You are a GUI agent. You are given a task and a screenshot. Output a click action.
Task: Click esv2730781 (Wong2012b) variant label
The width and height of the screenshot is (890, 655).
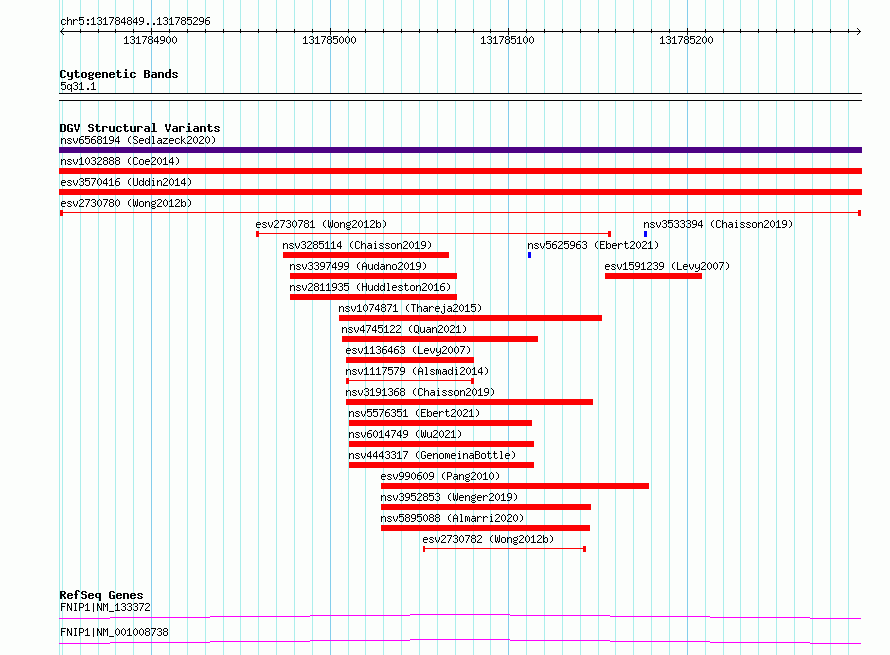click(x=321, y=224)
